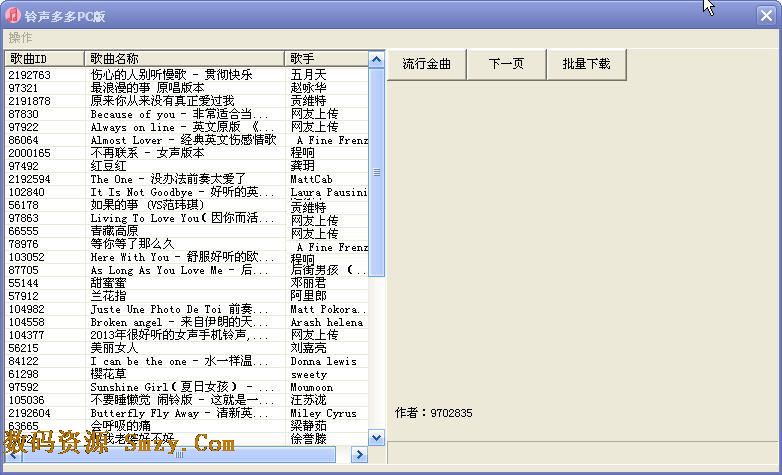The image size is (782, 475).
Task: Click the 流行金曲 button
Action: [426, 64]
